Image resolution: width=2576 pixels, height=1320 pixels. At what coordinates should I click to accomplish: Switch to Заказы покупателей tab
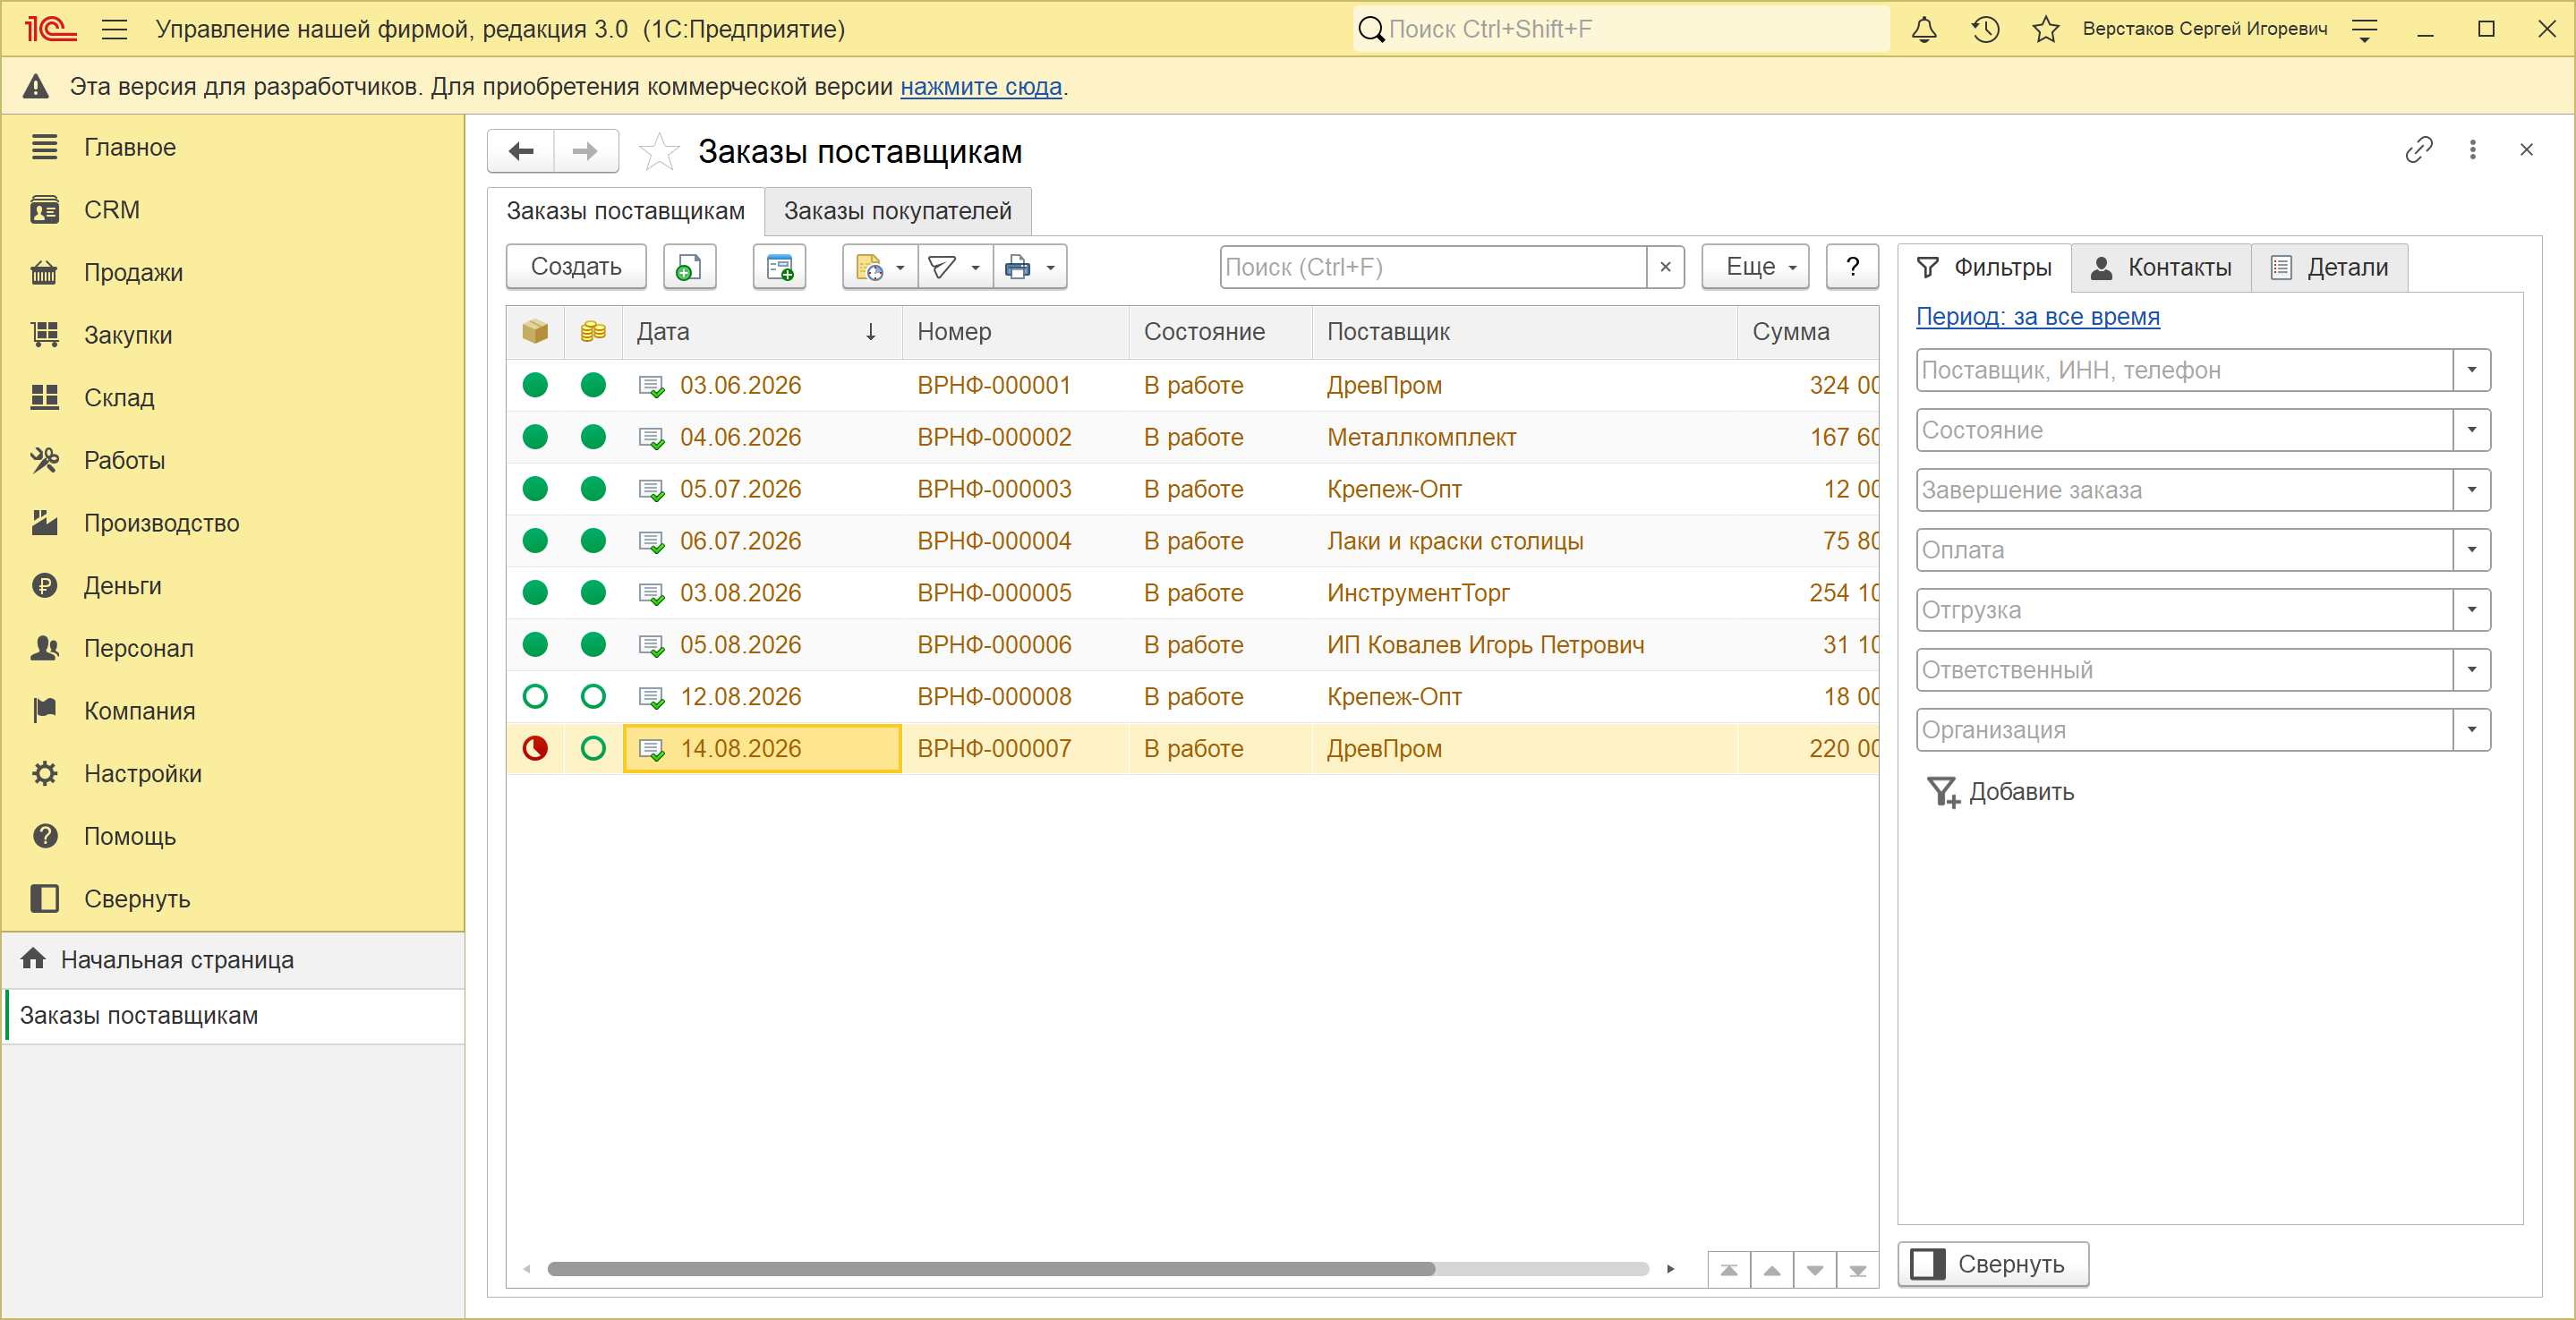[x=897, y=211]
